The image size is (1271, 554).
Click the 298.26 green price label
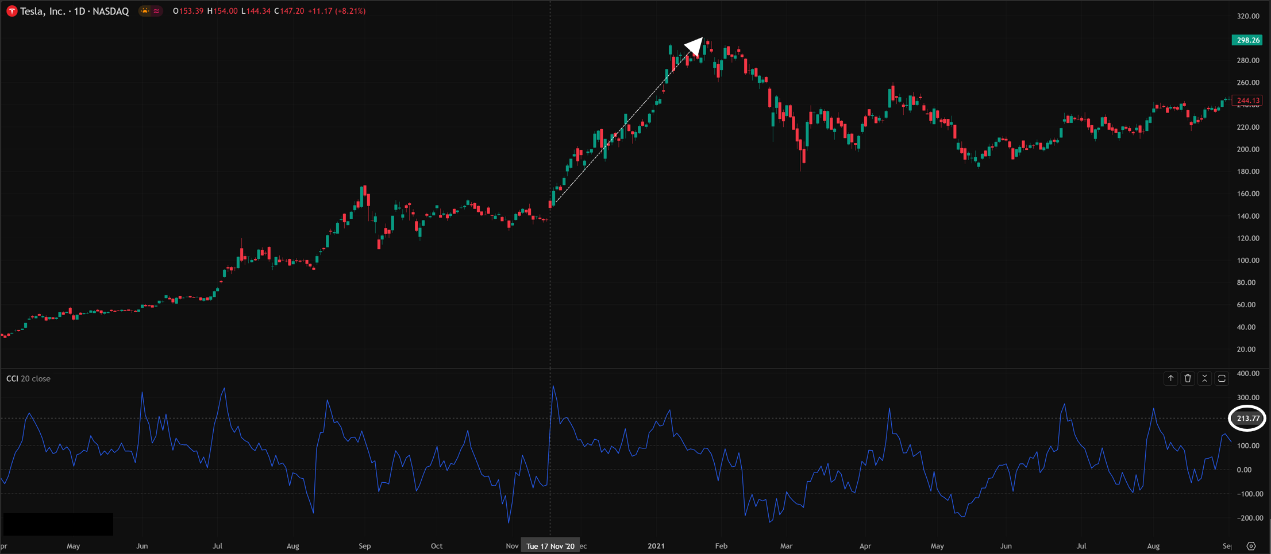[1246, 40]
